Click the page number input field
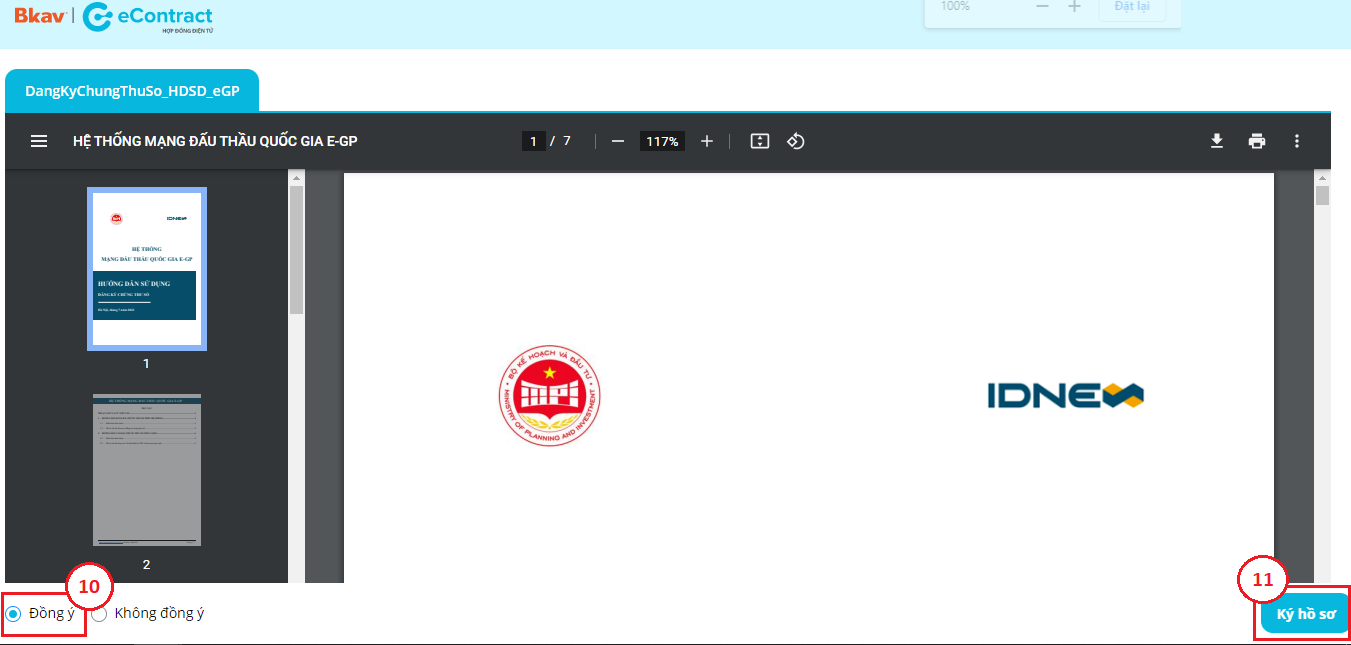The width and height of the screenshot is (1351, 645). pos(534,141)
